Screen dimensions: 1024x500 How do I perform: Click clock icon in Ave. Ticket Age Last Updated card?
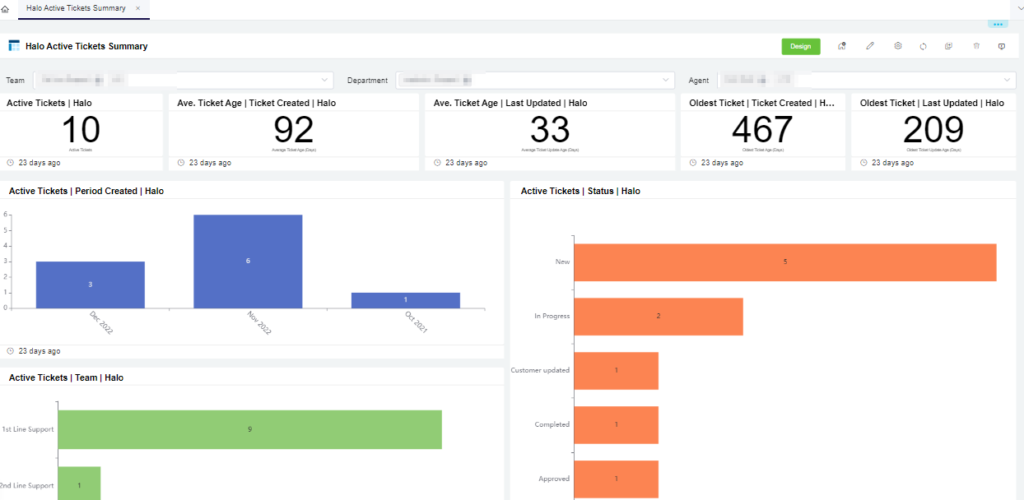click(x=437, y=163)
